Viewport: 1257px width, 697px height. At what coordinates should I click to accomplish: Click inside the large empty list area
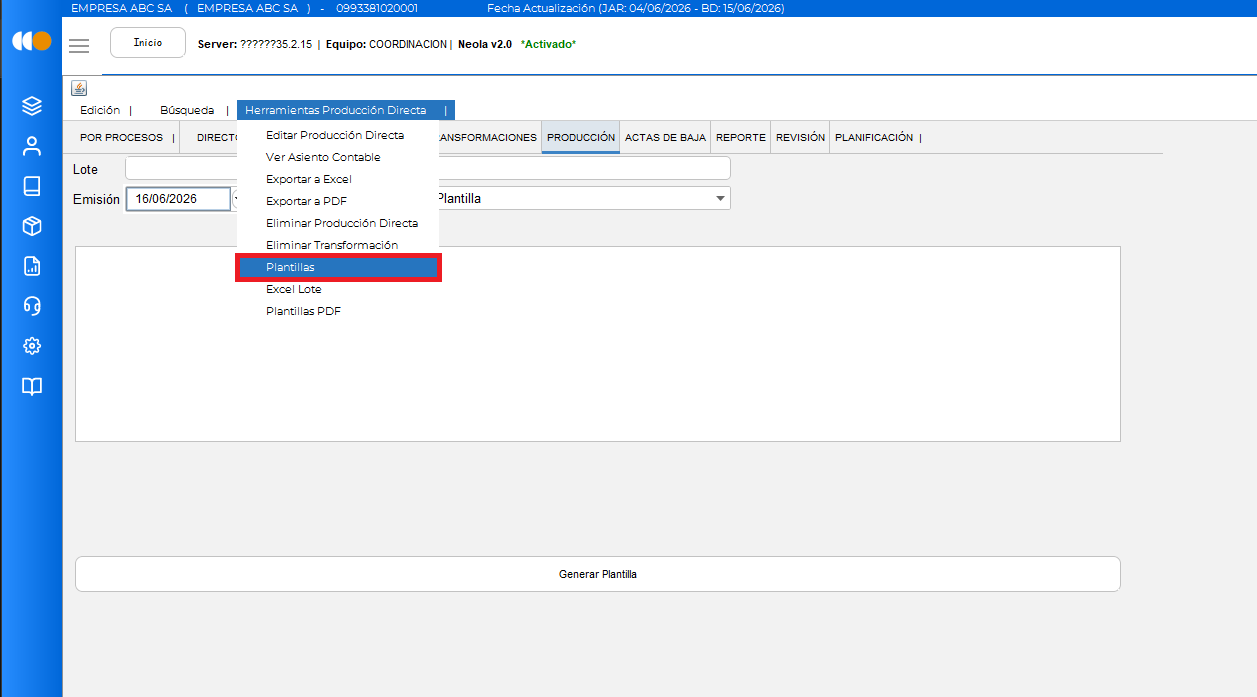[x=598, y=344]
